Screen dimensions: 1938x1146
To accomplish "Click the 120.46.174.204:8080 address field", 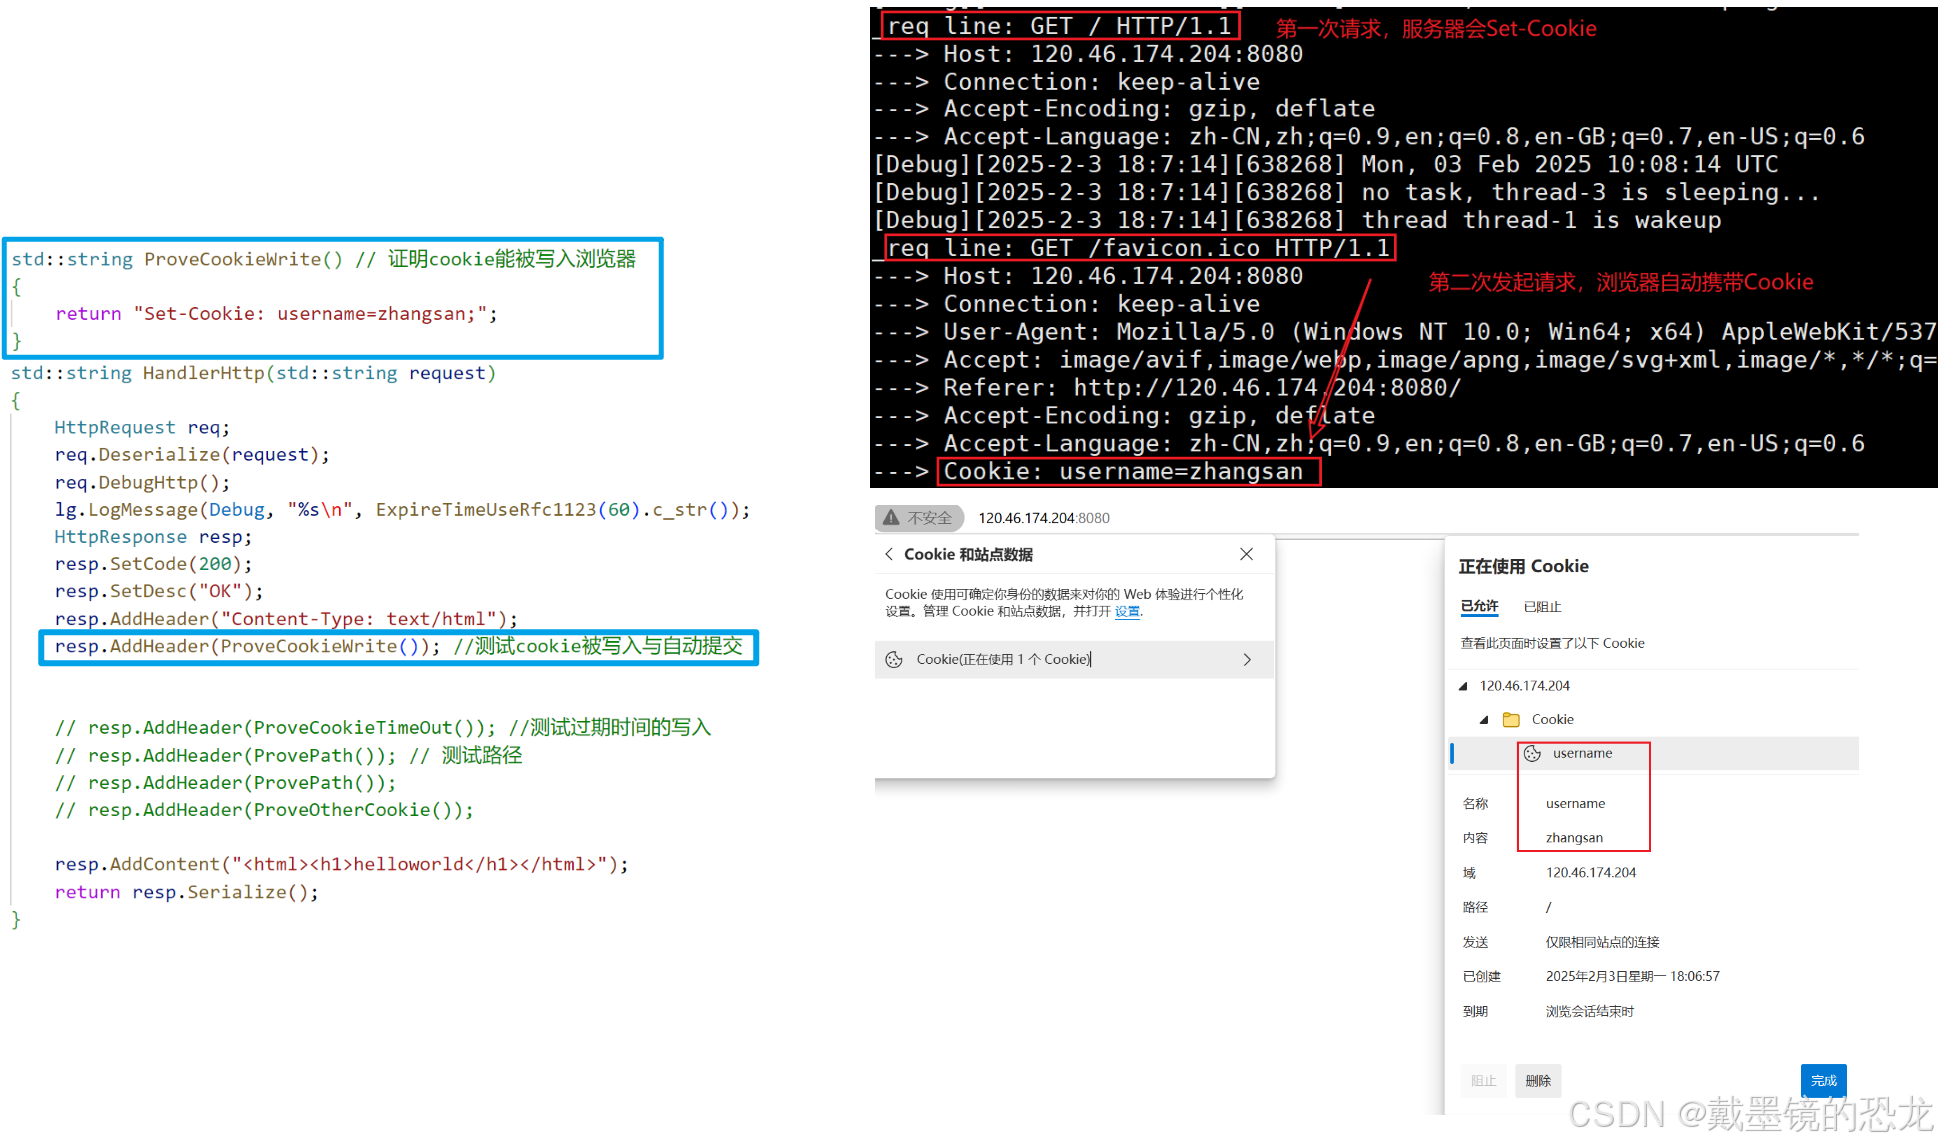I will [x=1044, y=518].
